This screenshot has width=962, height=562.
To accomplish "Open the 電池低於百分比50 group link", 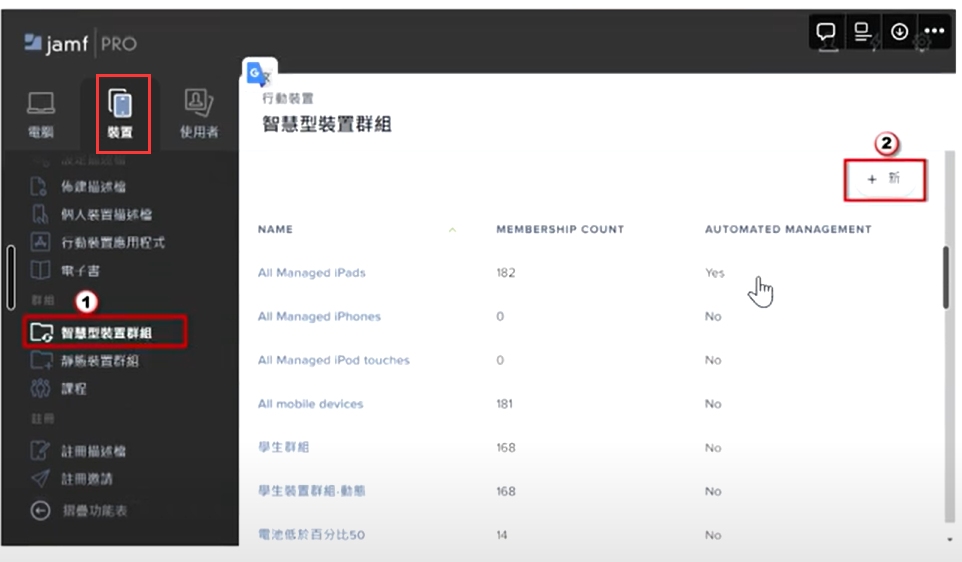I will (x=312, y=535).
